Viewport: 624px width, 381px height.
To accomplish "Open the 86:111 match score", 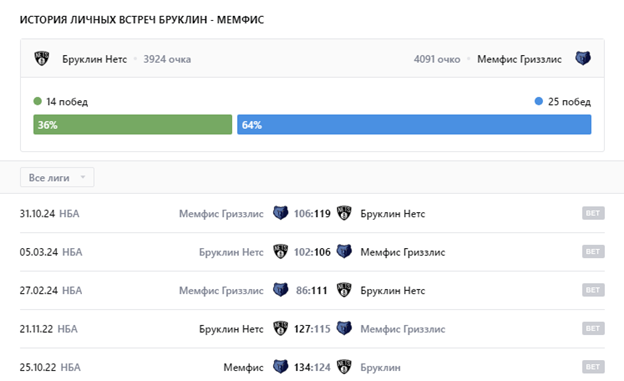I will click(x=312, y=291).
